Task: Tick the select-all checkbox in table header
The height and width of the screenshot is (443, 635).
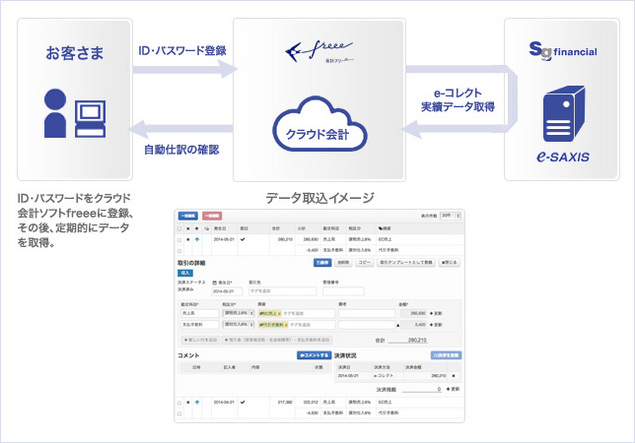Action: [178, 229]
